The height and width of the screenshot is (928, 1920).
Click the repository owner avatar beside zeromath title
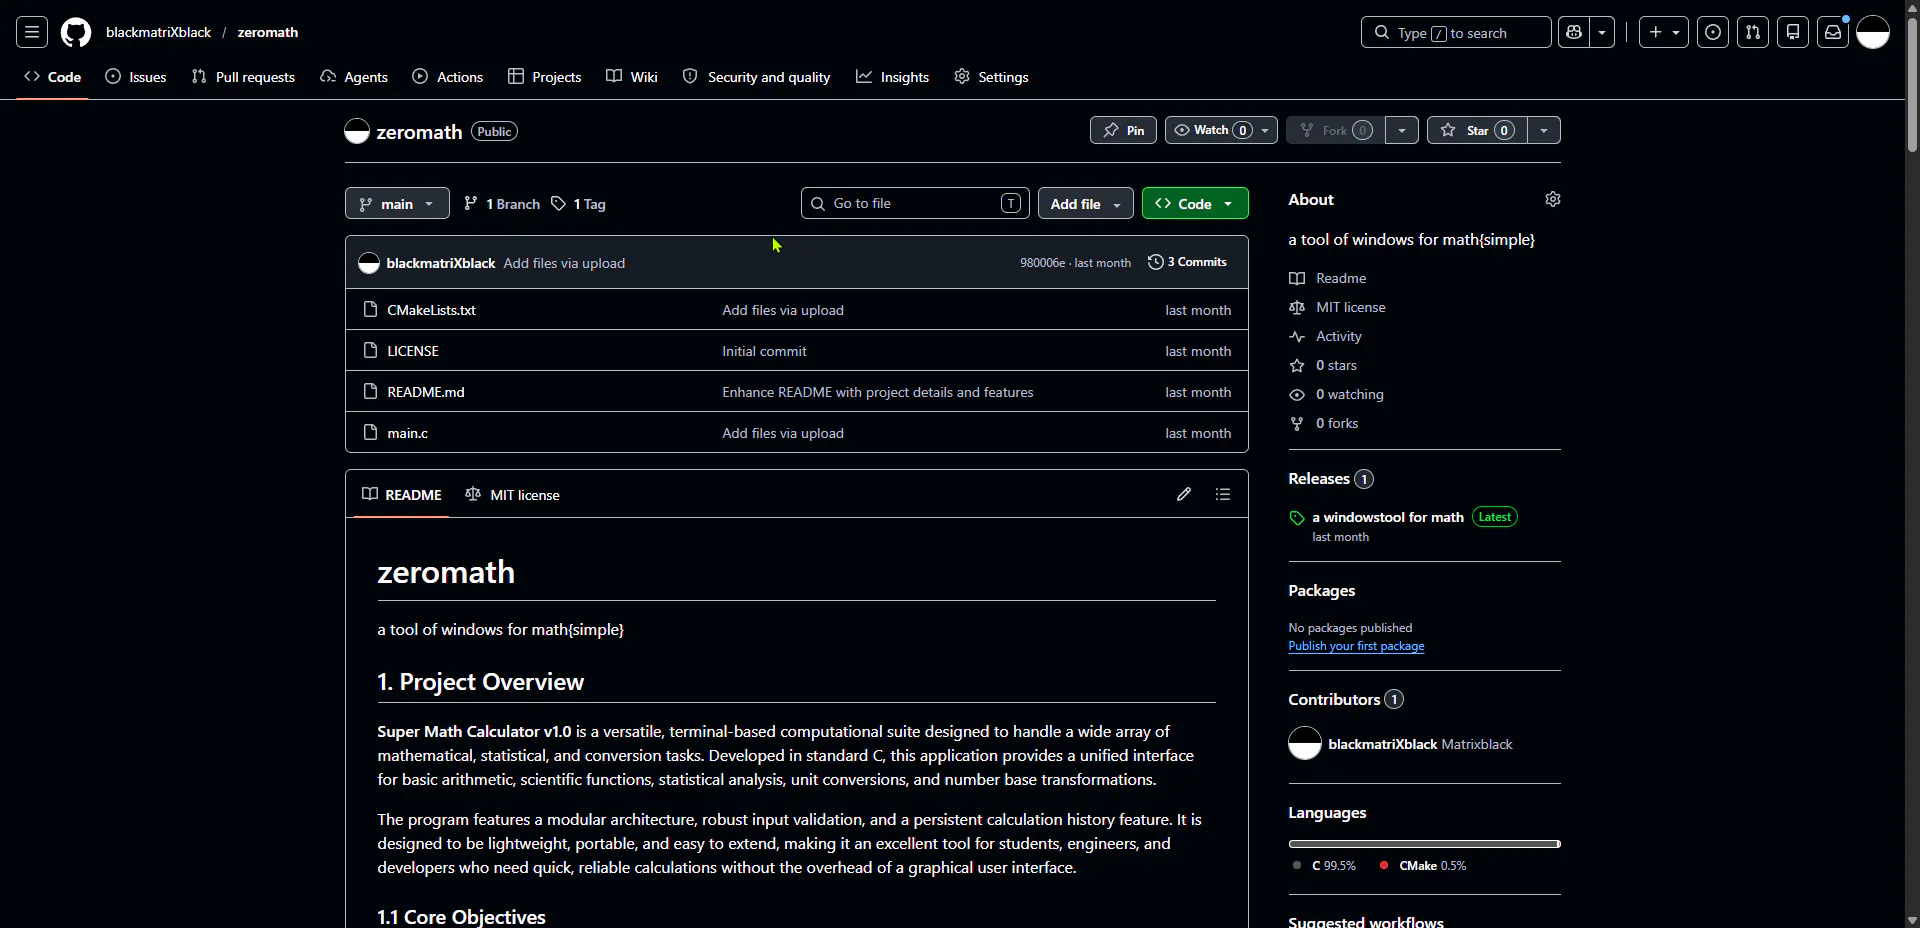[x=357, y=131]
